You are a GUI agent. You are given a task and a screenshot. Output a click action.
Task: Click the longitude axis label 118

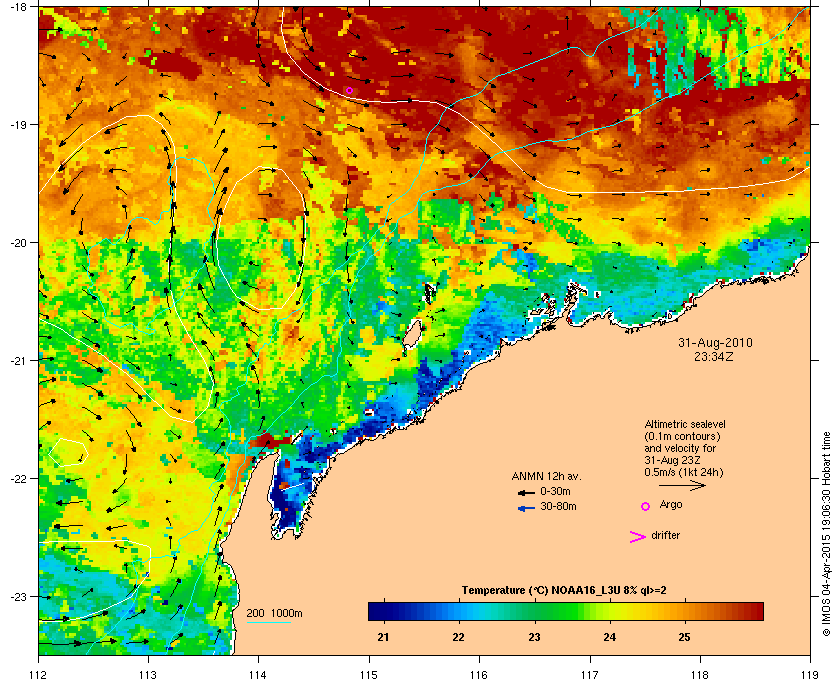coord(700,674)
